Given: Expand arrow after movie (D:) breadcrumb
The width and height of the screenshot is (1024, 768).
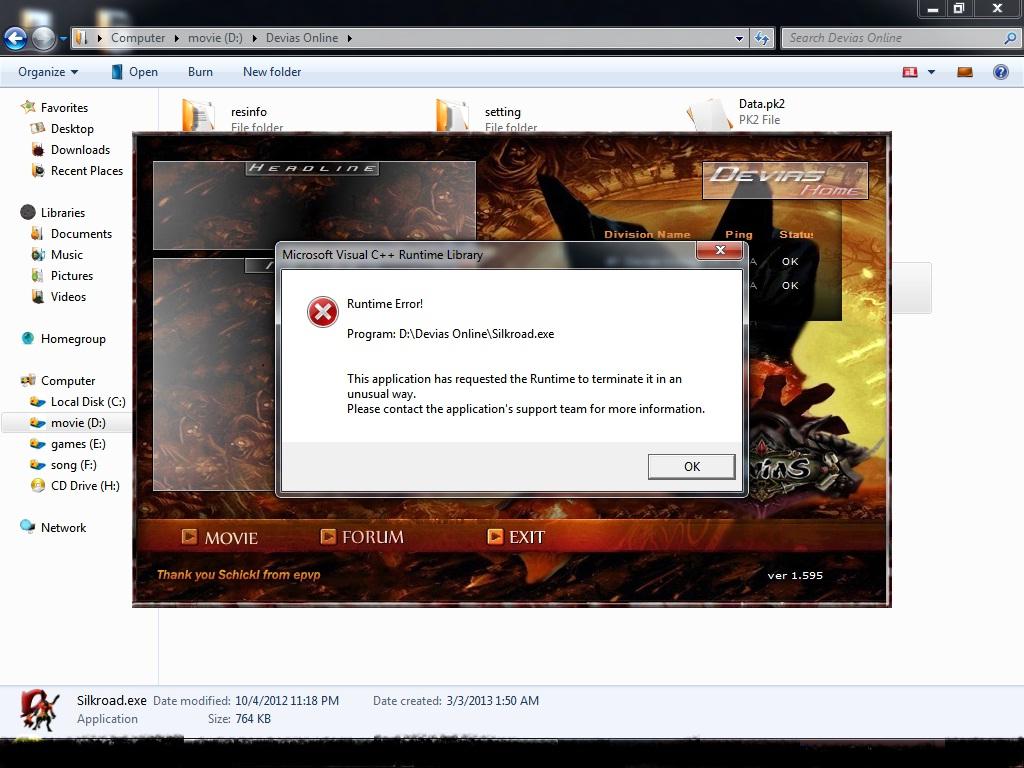Looking at the screenshot, I should tap(254, 38).
